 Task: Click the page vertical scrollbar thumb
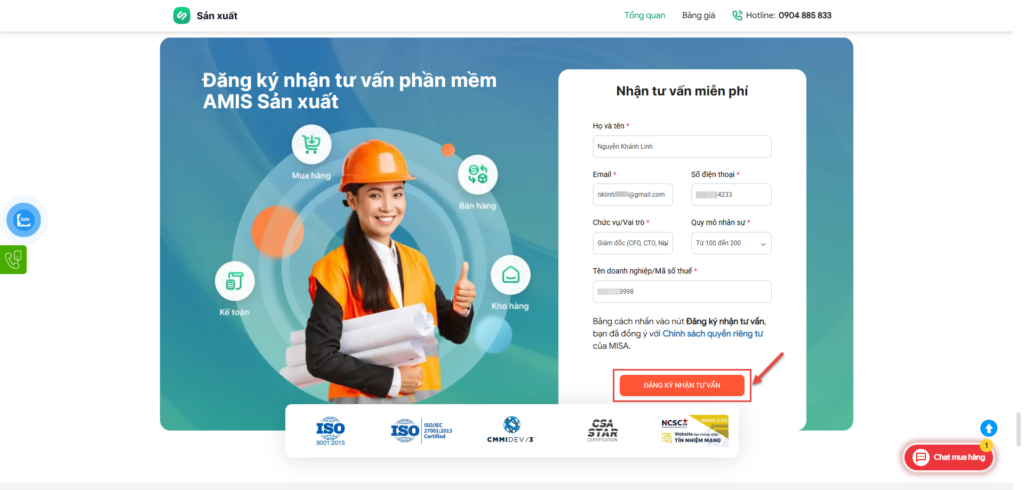(x=1018, y=429)
